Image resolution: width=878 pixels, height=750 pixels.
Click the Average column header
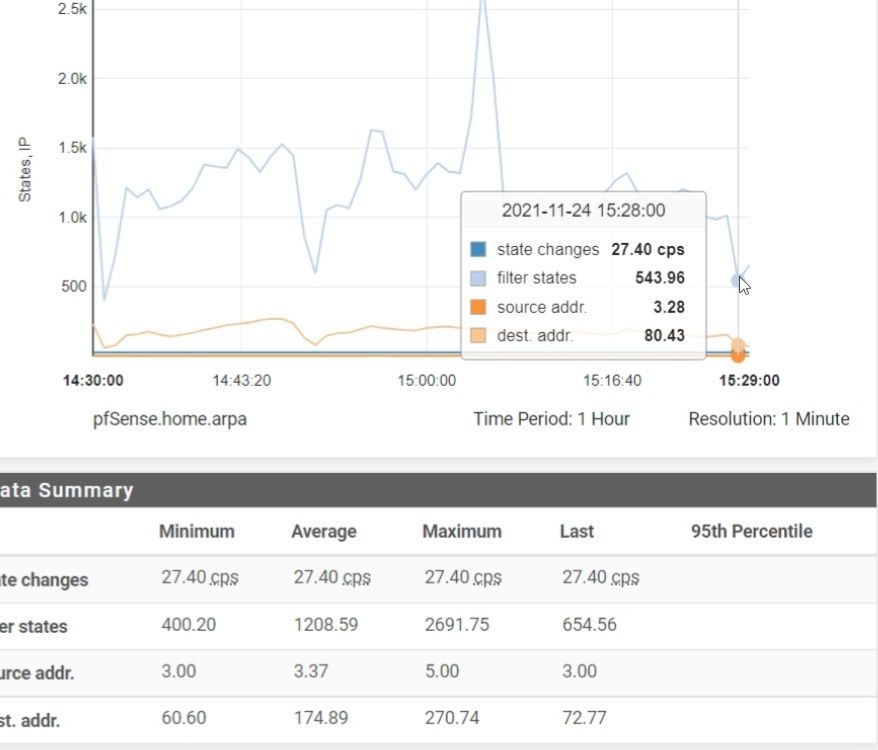pyautogui.click(x=324, y=531)
